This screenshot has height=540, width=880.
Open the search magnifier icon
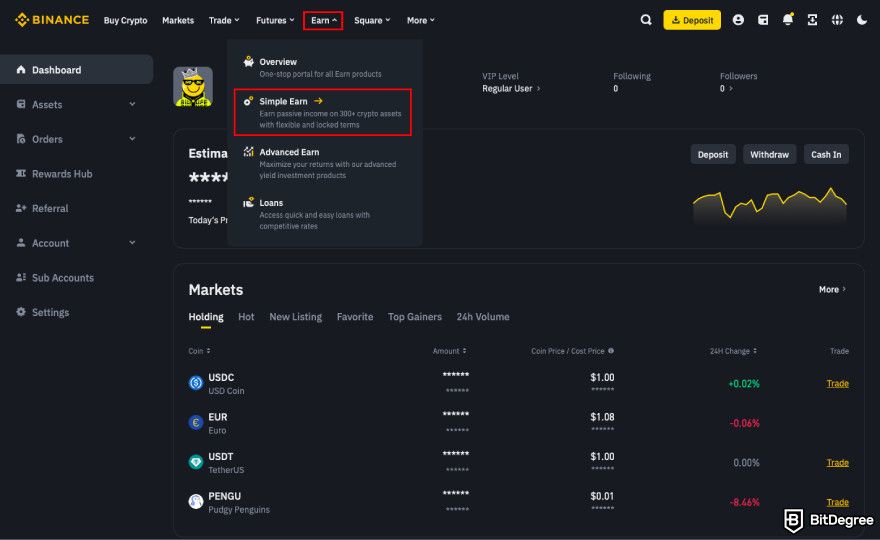pos(646,20)
